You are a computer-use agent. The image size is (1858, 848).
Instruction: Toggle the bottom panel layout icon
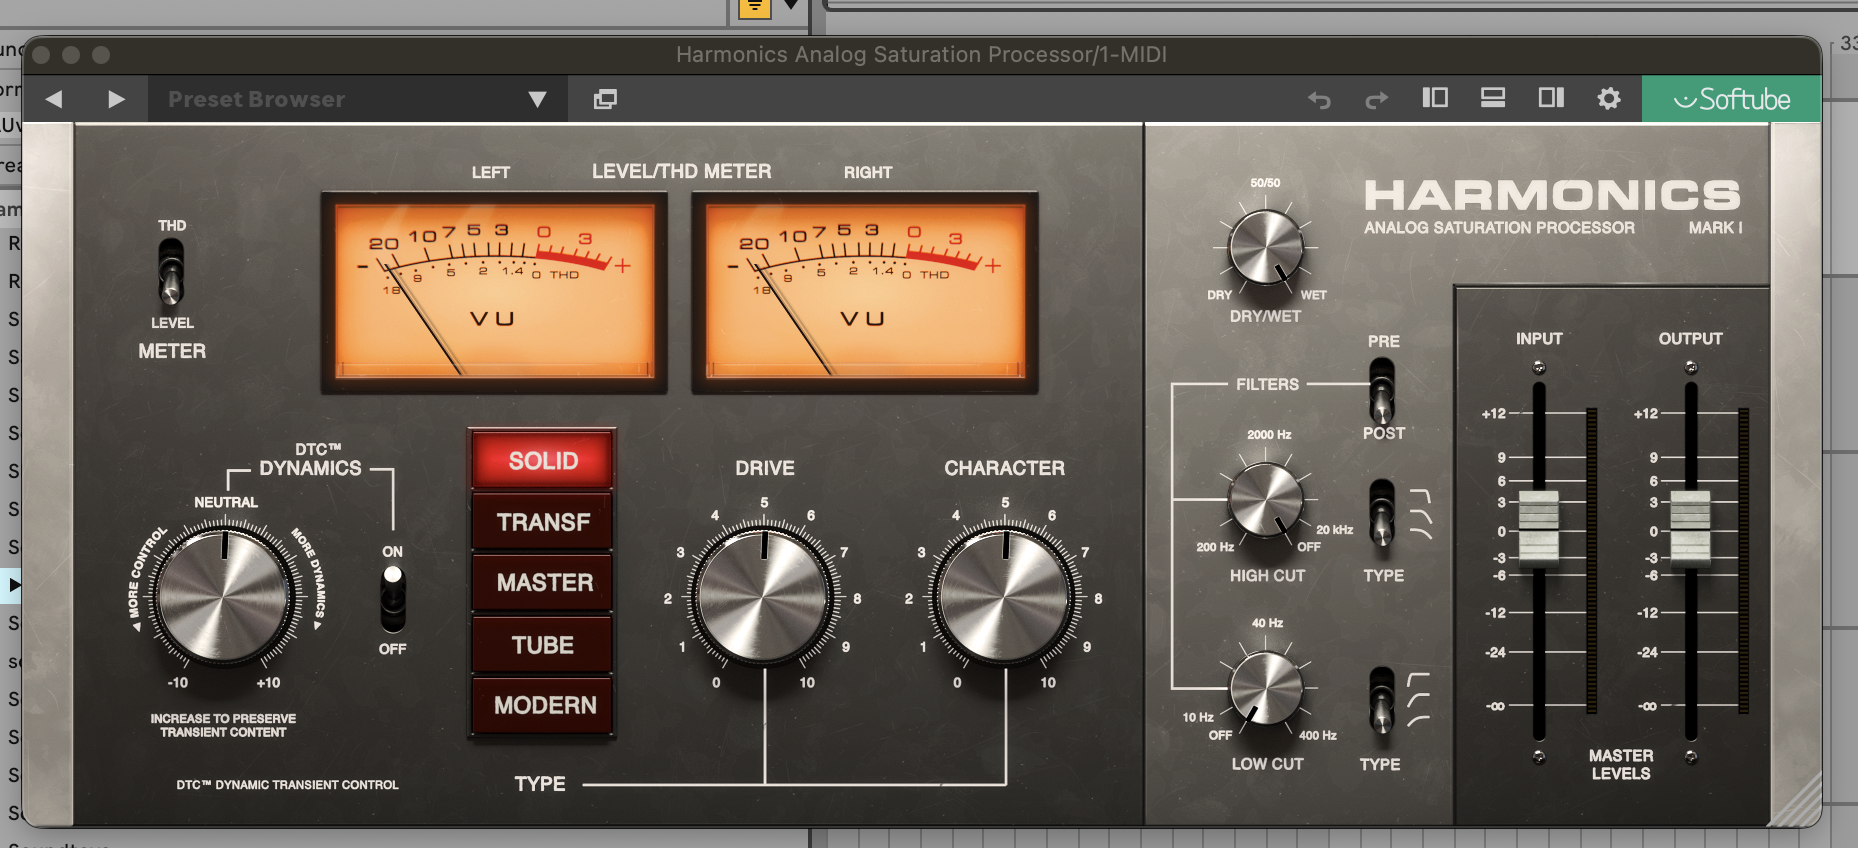(x=1493, y=97)
